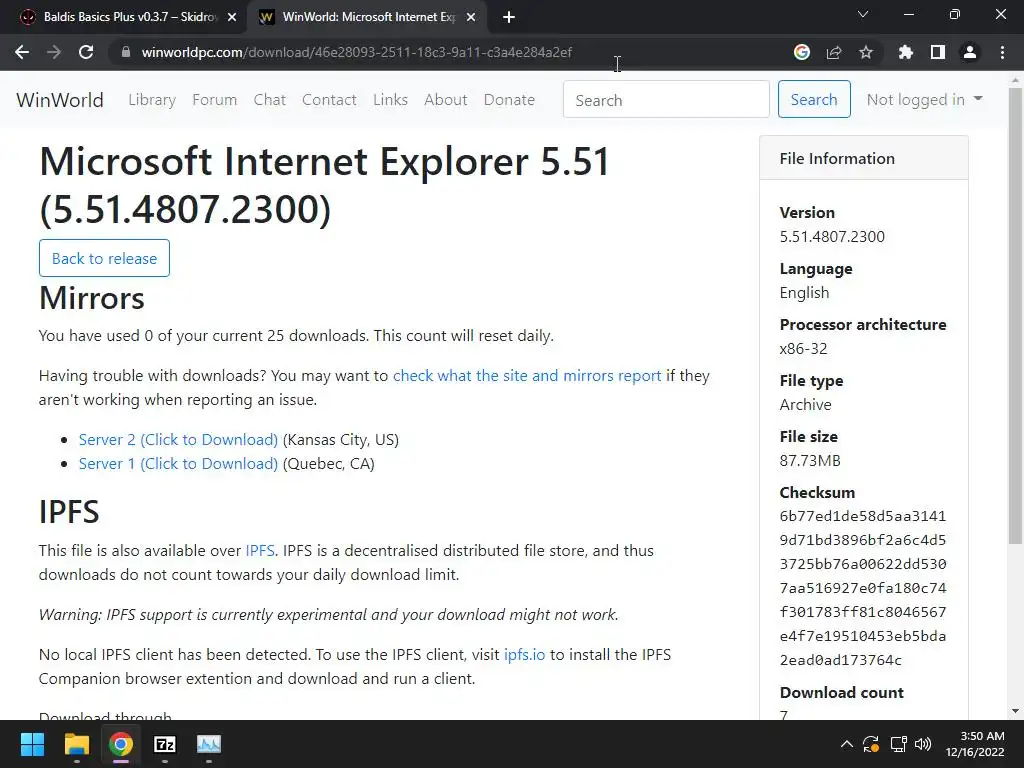Open the Donate nav item
The width and height of the screenshot is (1024, 768).
tap(509, 100)
